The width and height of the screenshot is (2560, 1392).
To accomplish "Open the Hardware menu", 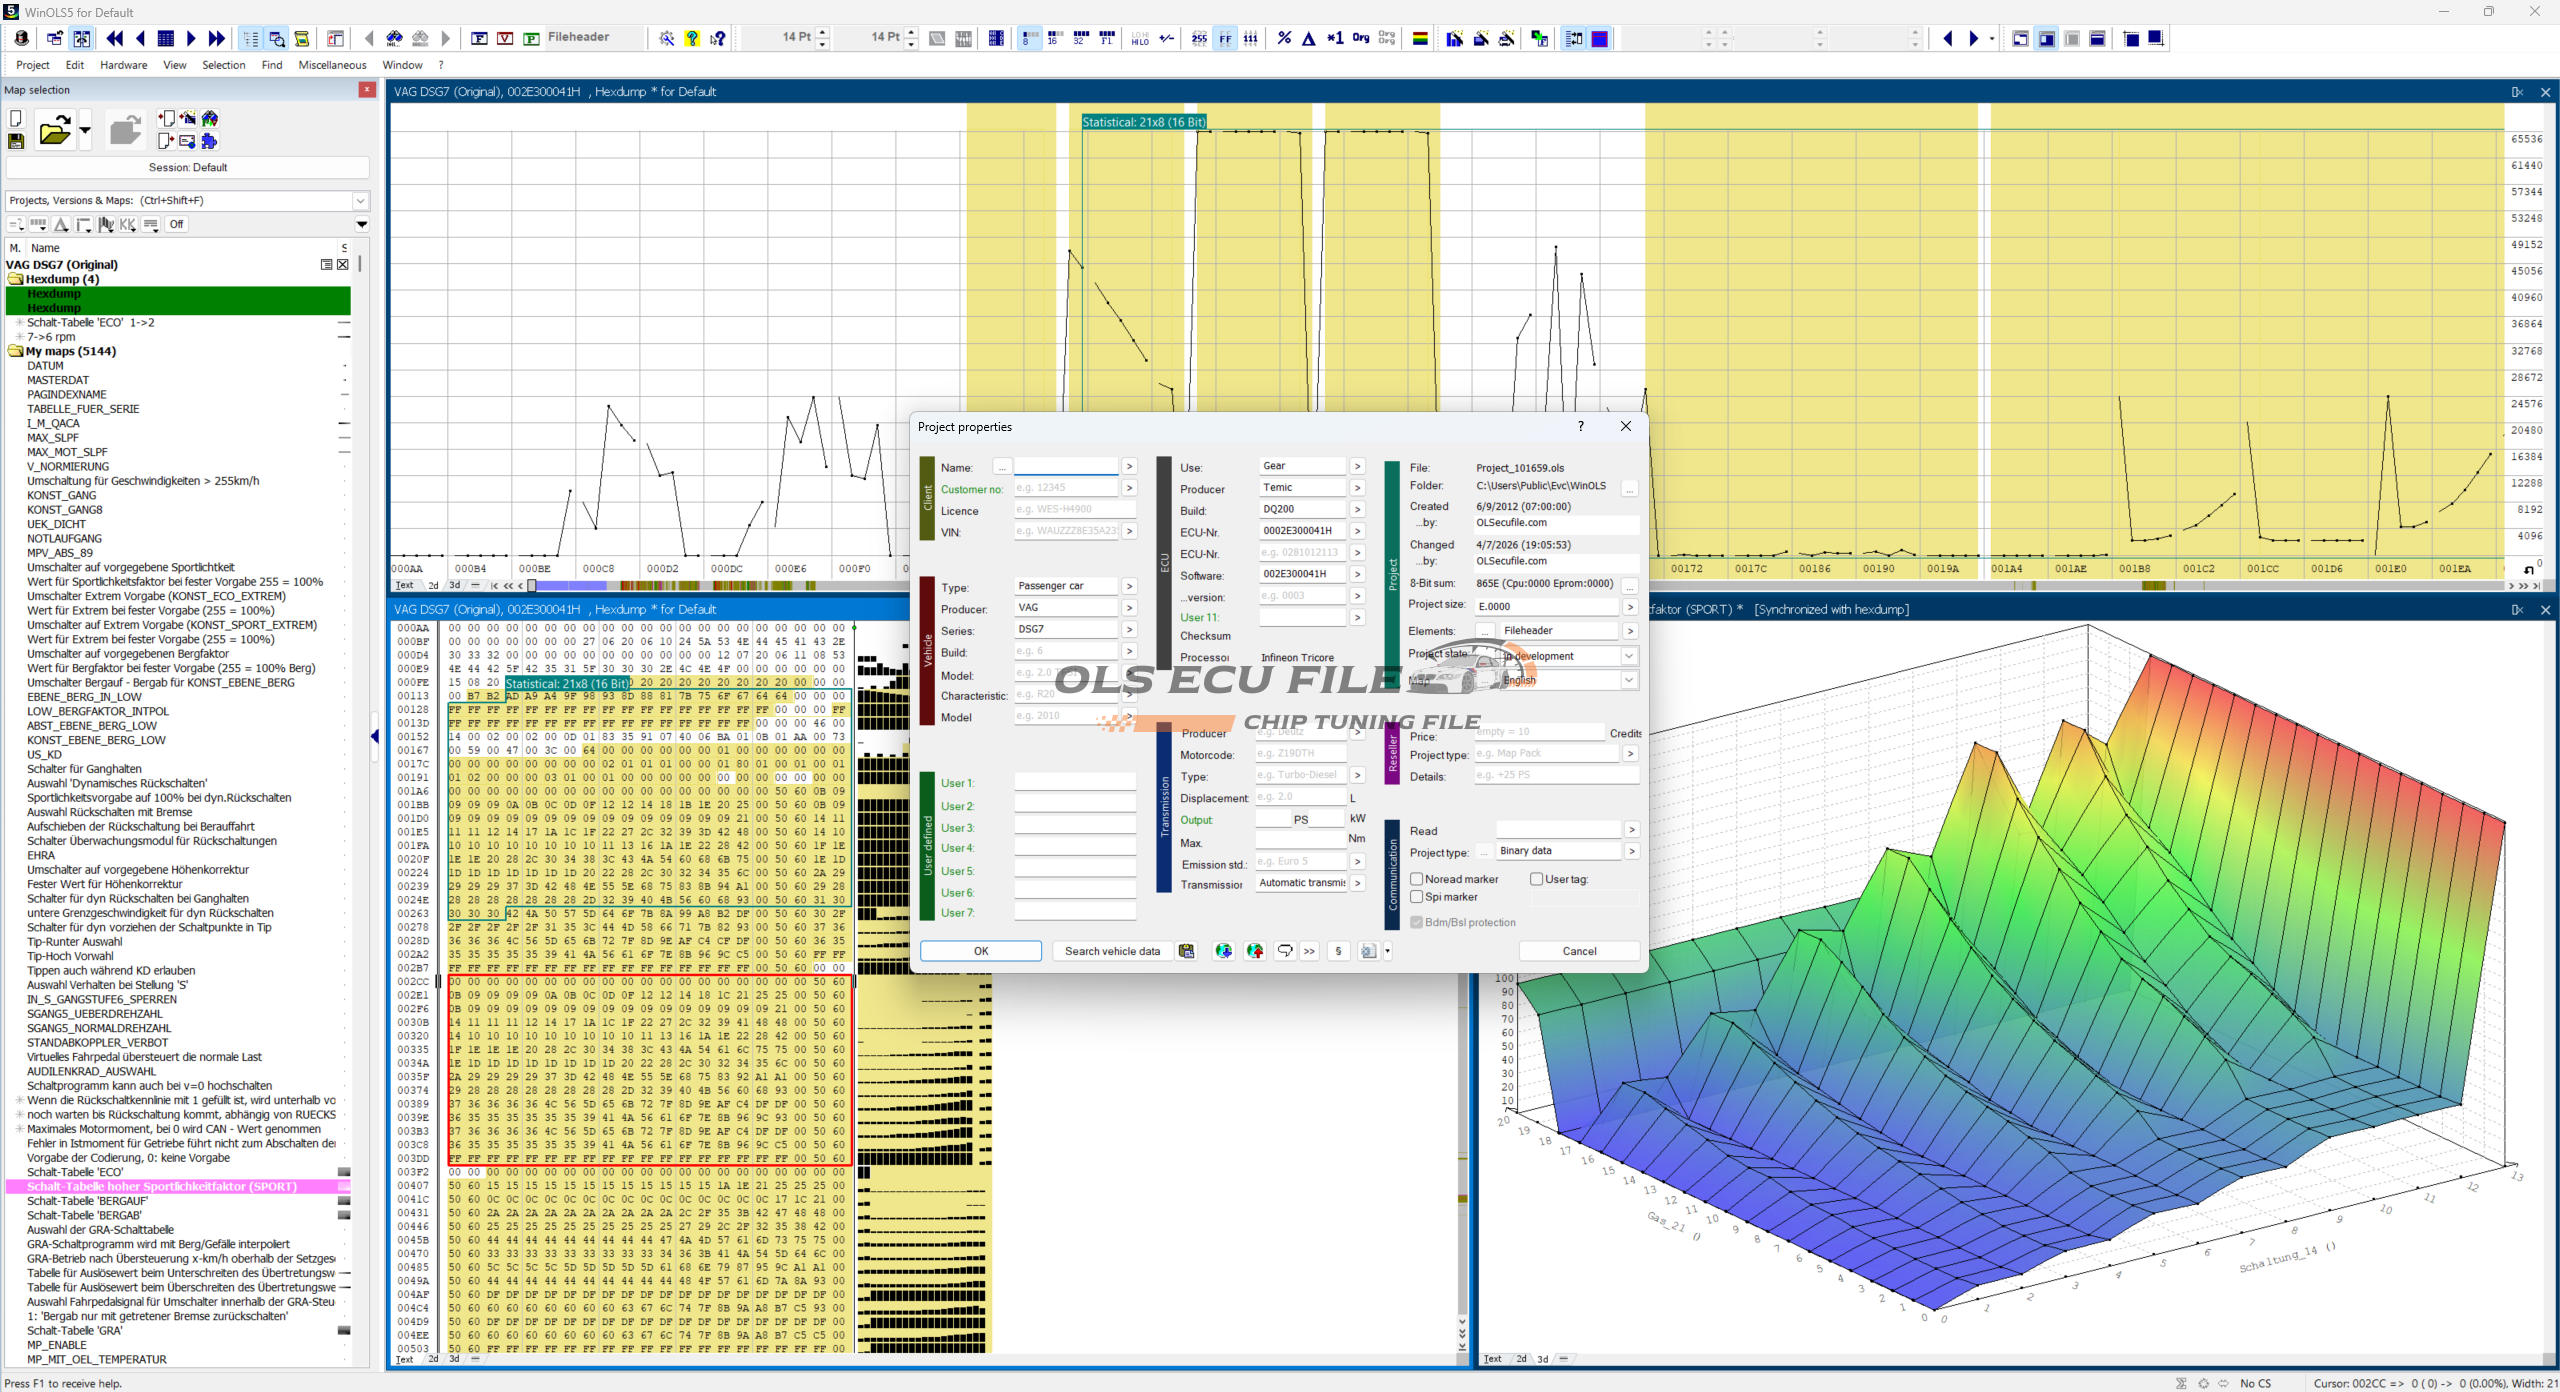I will [123, 65].
